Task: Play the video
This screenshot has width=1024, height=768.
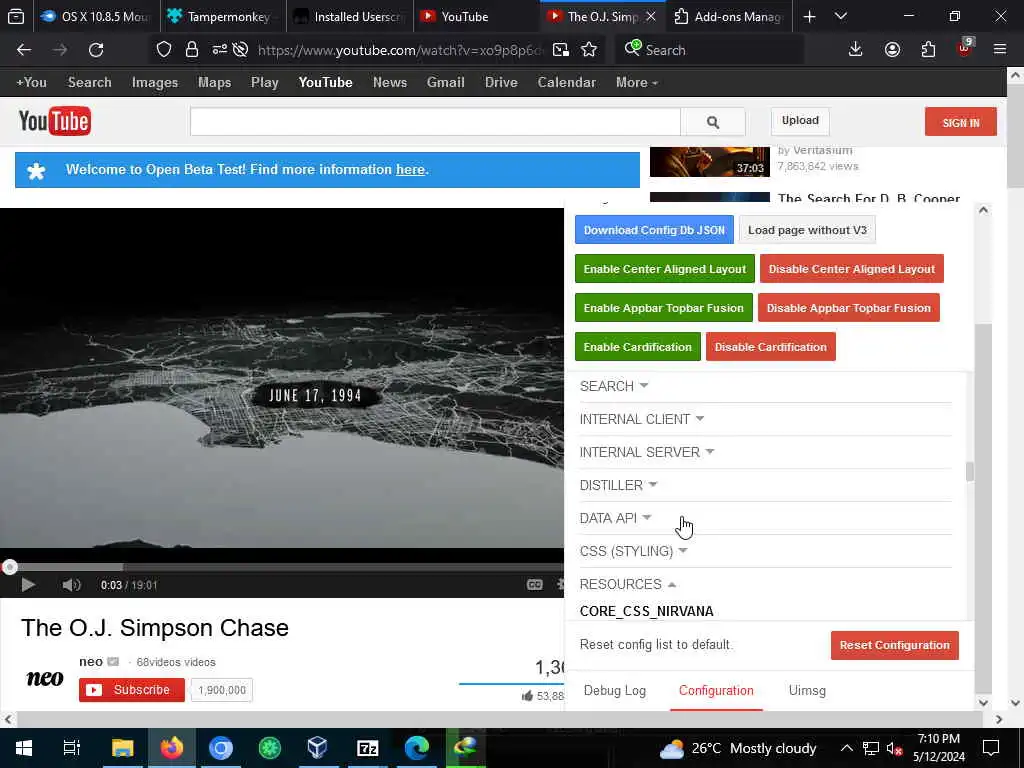Action: coord(28,585)
